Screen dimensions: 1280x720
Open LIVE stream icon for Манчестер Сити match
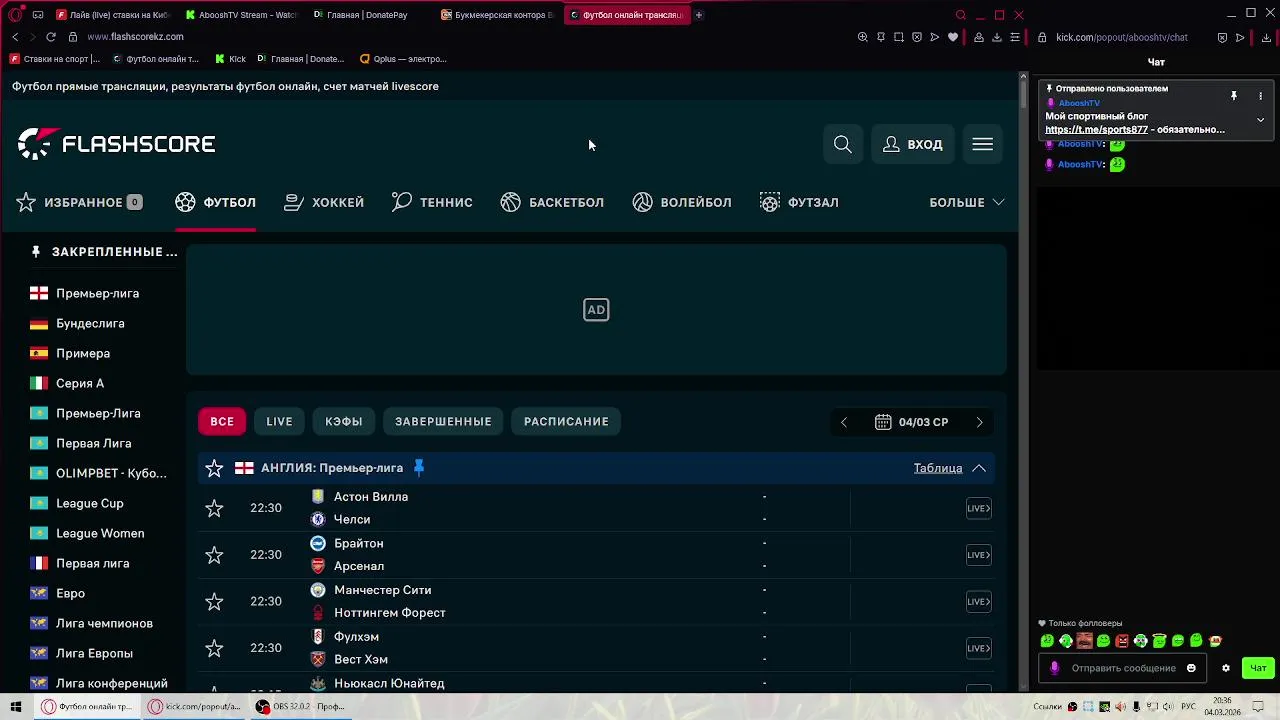coord(978,602)
